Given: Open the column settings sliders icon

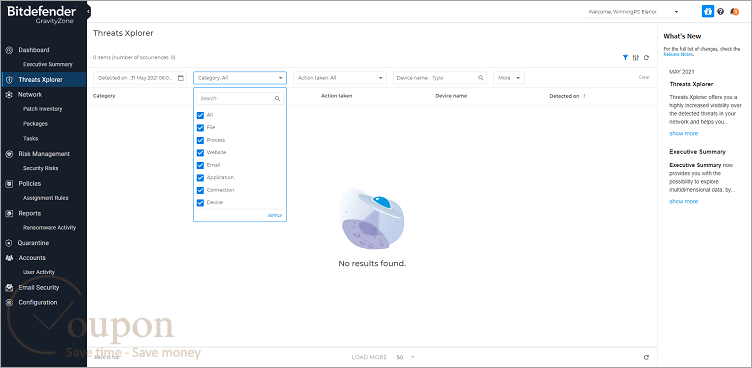Looking at the screenshot, I should [x=636, y=58].
